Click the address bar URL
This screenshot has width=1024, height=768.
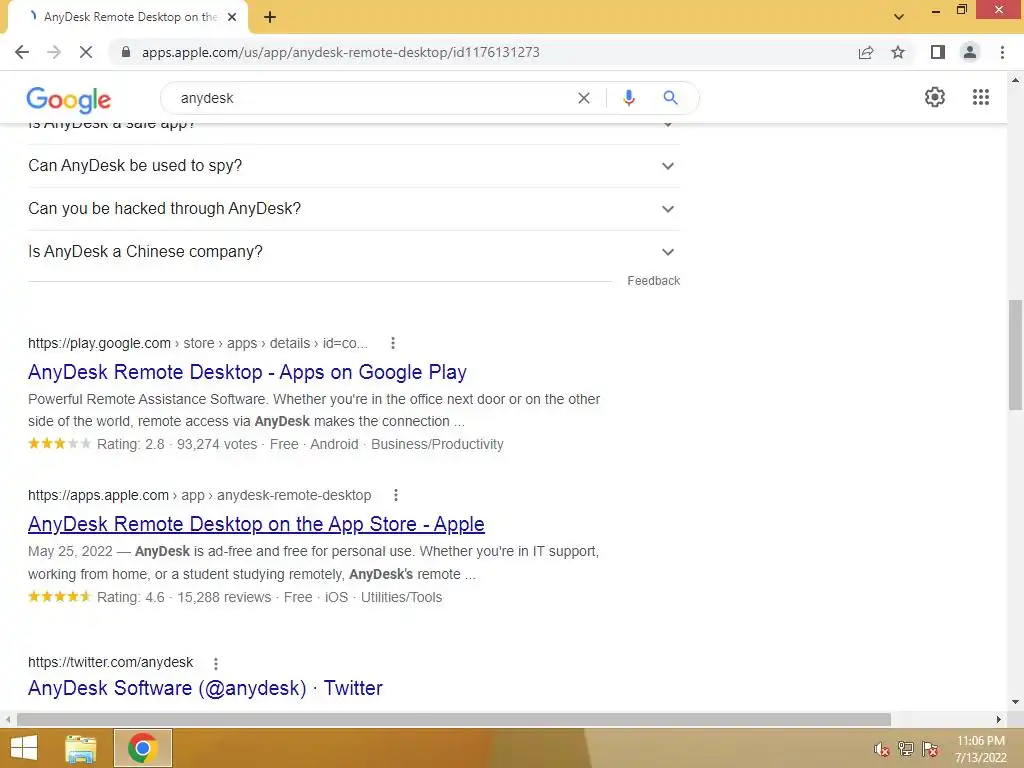[340, 52]
